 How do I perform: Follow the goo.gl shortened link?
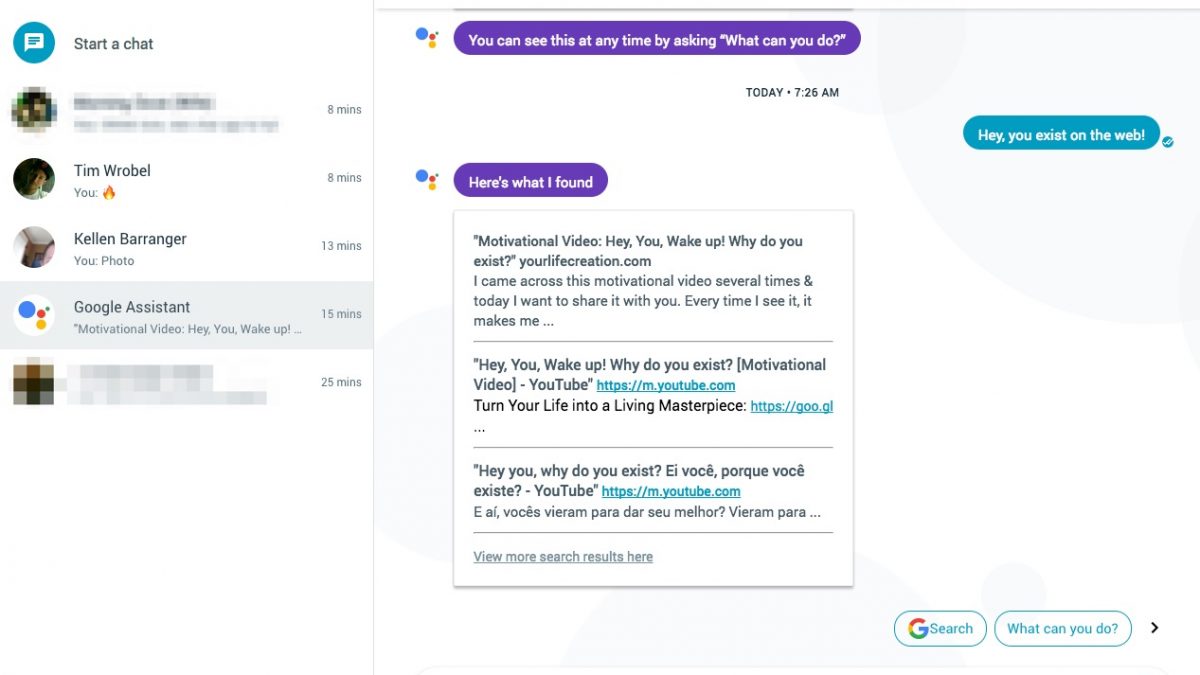[791, 406]
